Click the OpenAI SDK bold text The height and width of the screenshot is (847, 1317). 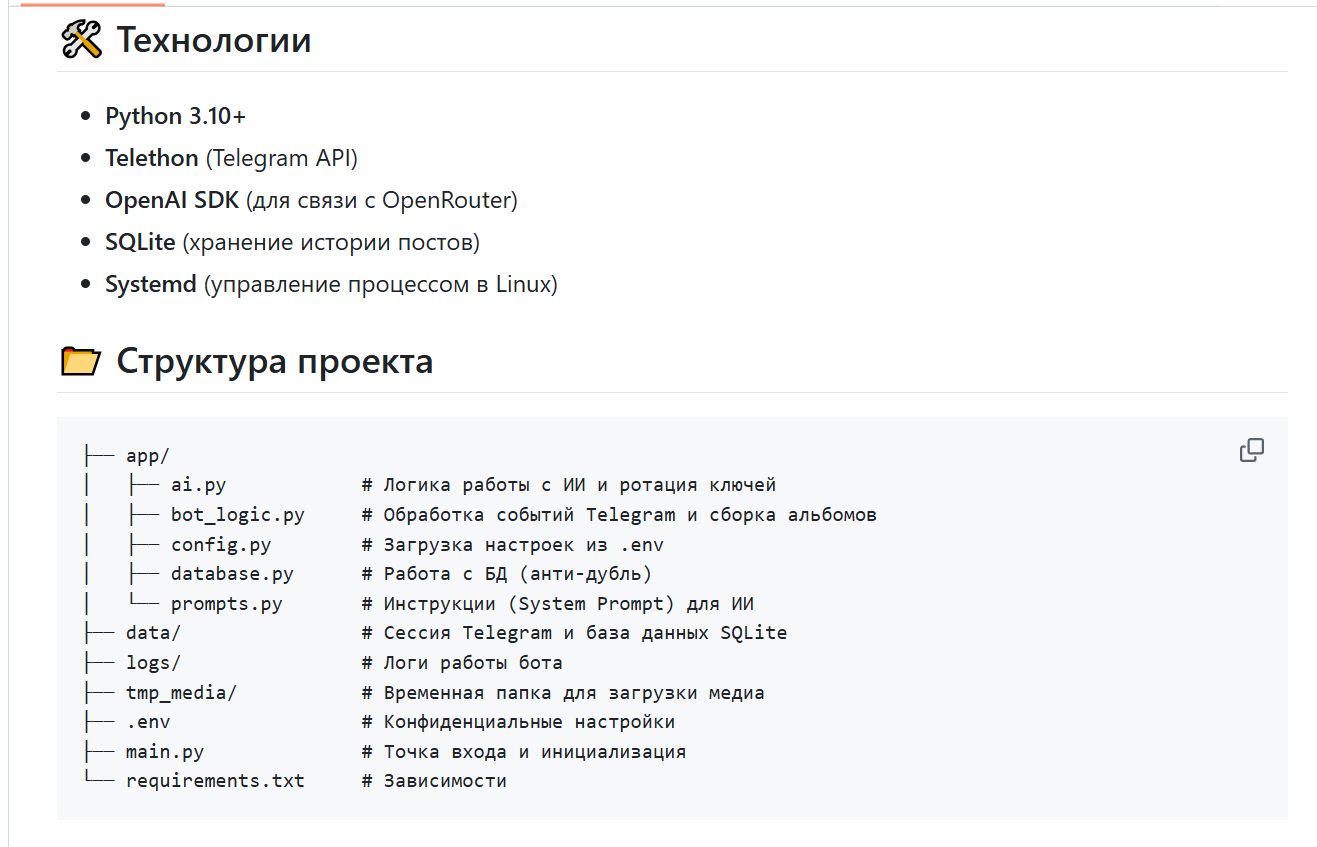(172, 200)
